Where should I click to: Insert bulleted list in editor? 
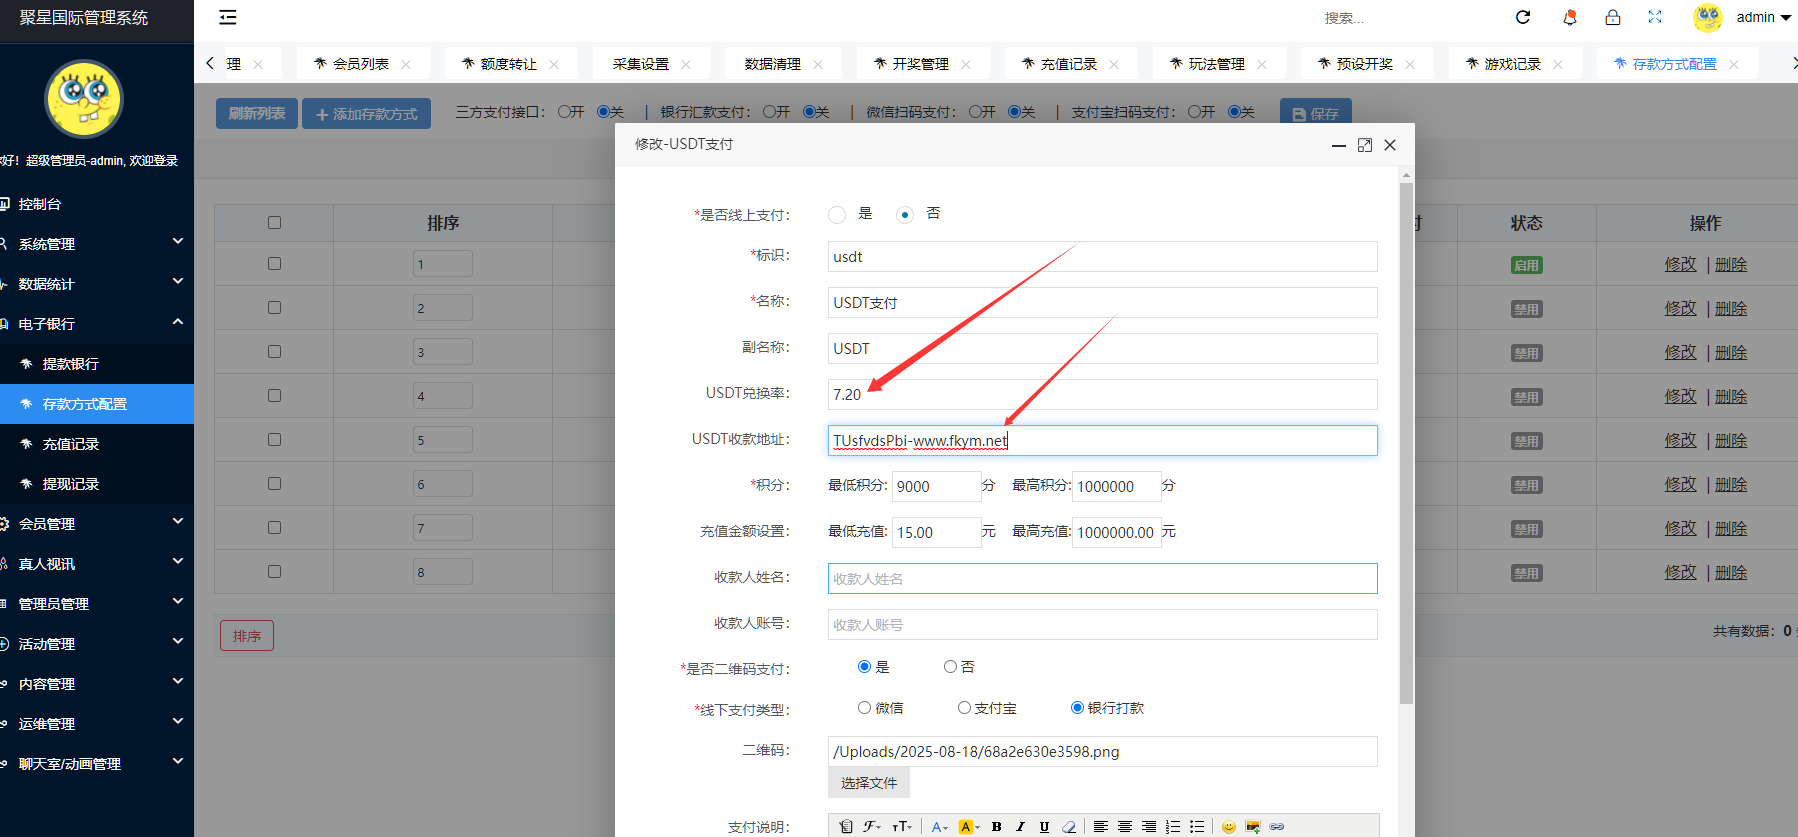point(1197,827)
